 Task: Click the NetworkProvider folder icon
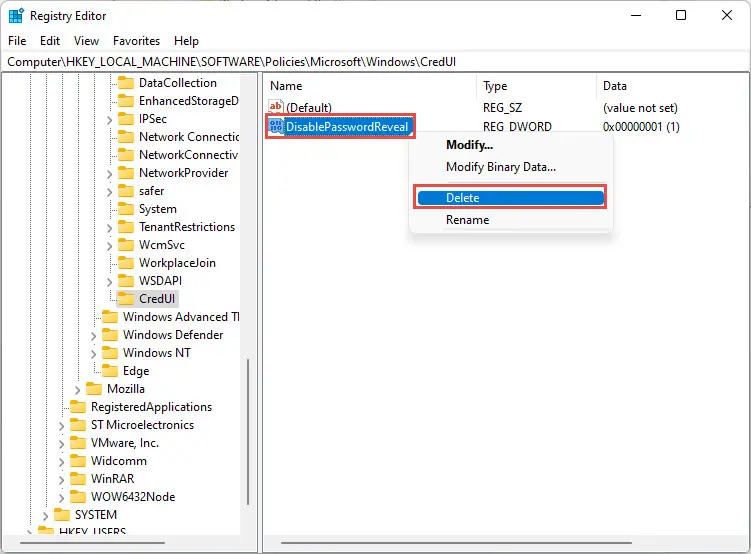[x=125, y=173]
